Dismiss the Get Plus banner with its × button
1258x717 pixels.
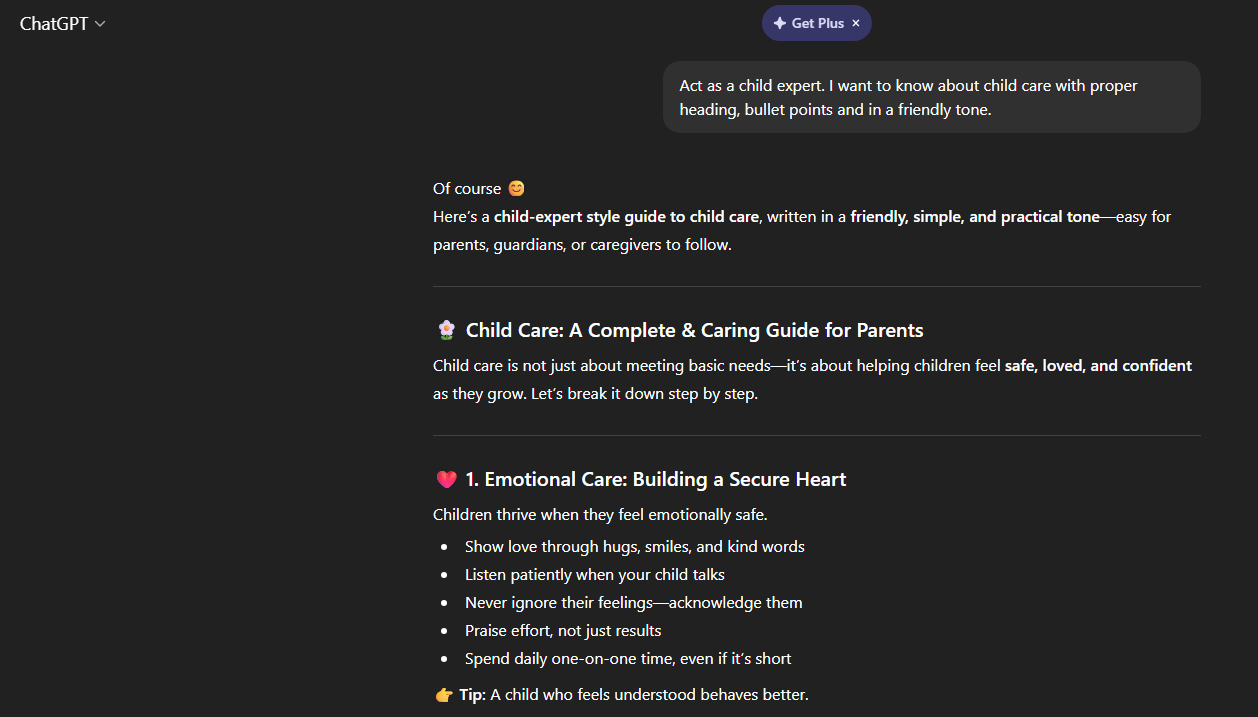pyautogui.click(x=856, y=22)
